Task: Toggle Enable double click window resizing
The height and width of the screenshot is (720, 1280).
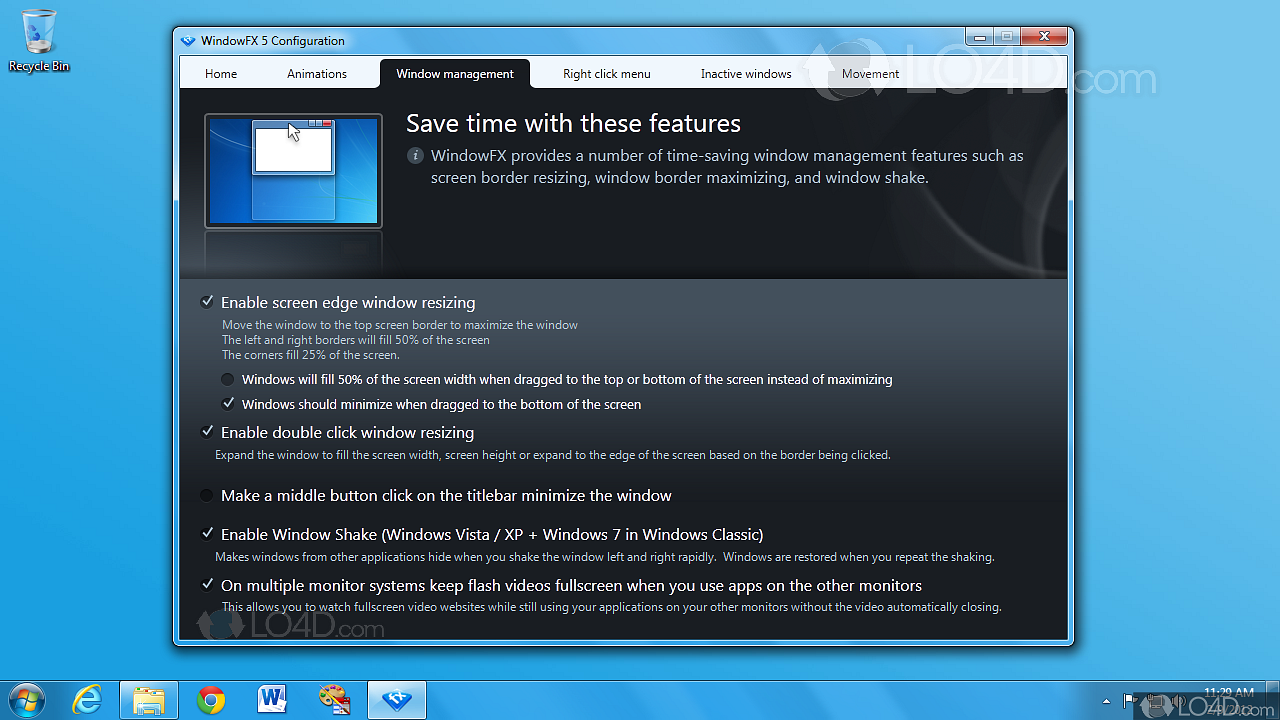Action: tap(207, 432)
